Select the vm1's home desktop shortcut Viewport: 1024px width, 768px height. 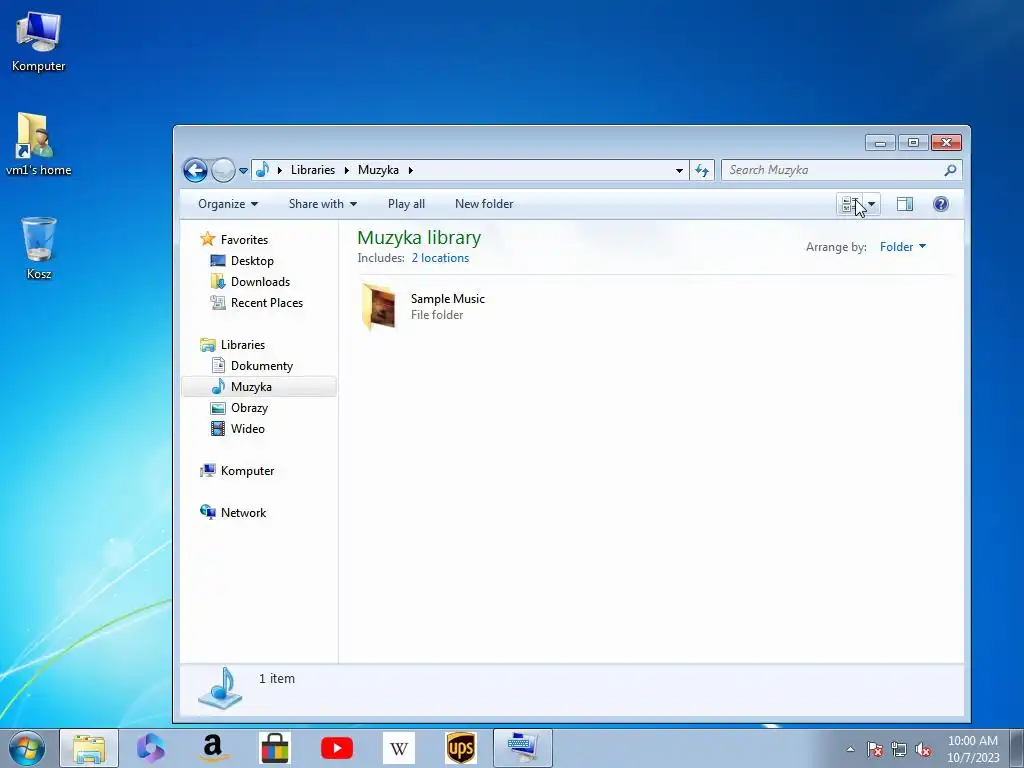38,144
